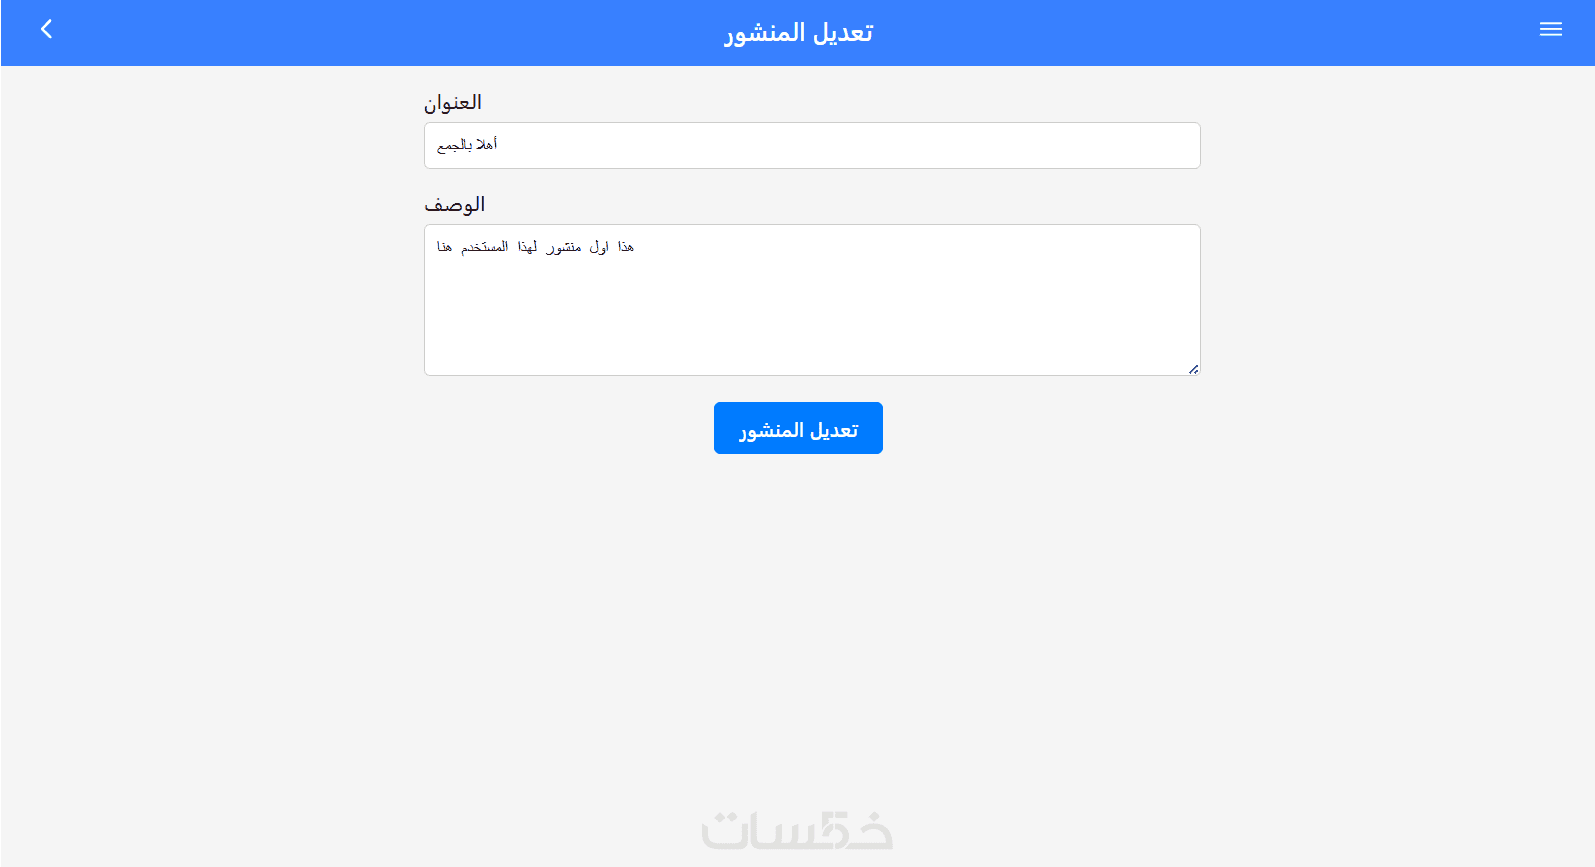Open the hamburger menu
Screen dimensions: 1595x867
click(x=1550, y=30)
